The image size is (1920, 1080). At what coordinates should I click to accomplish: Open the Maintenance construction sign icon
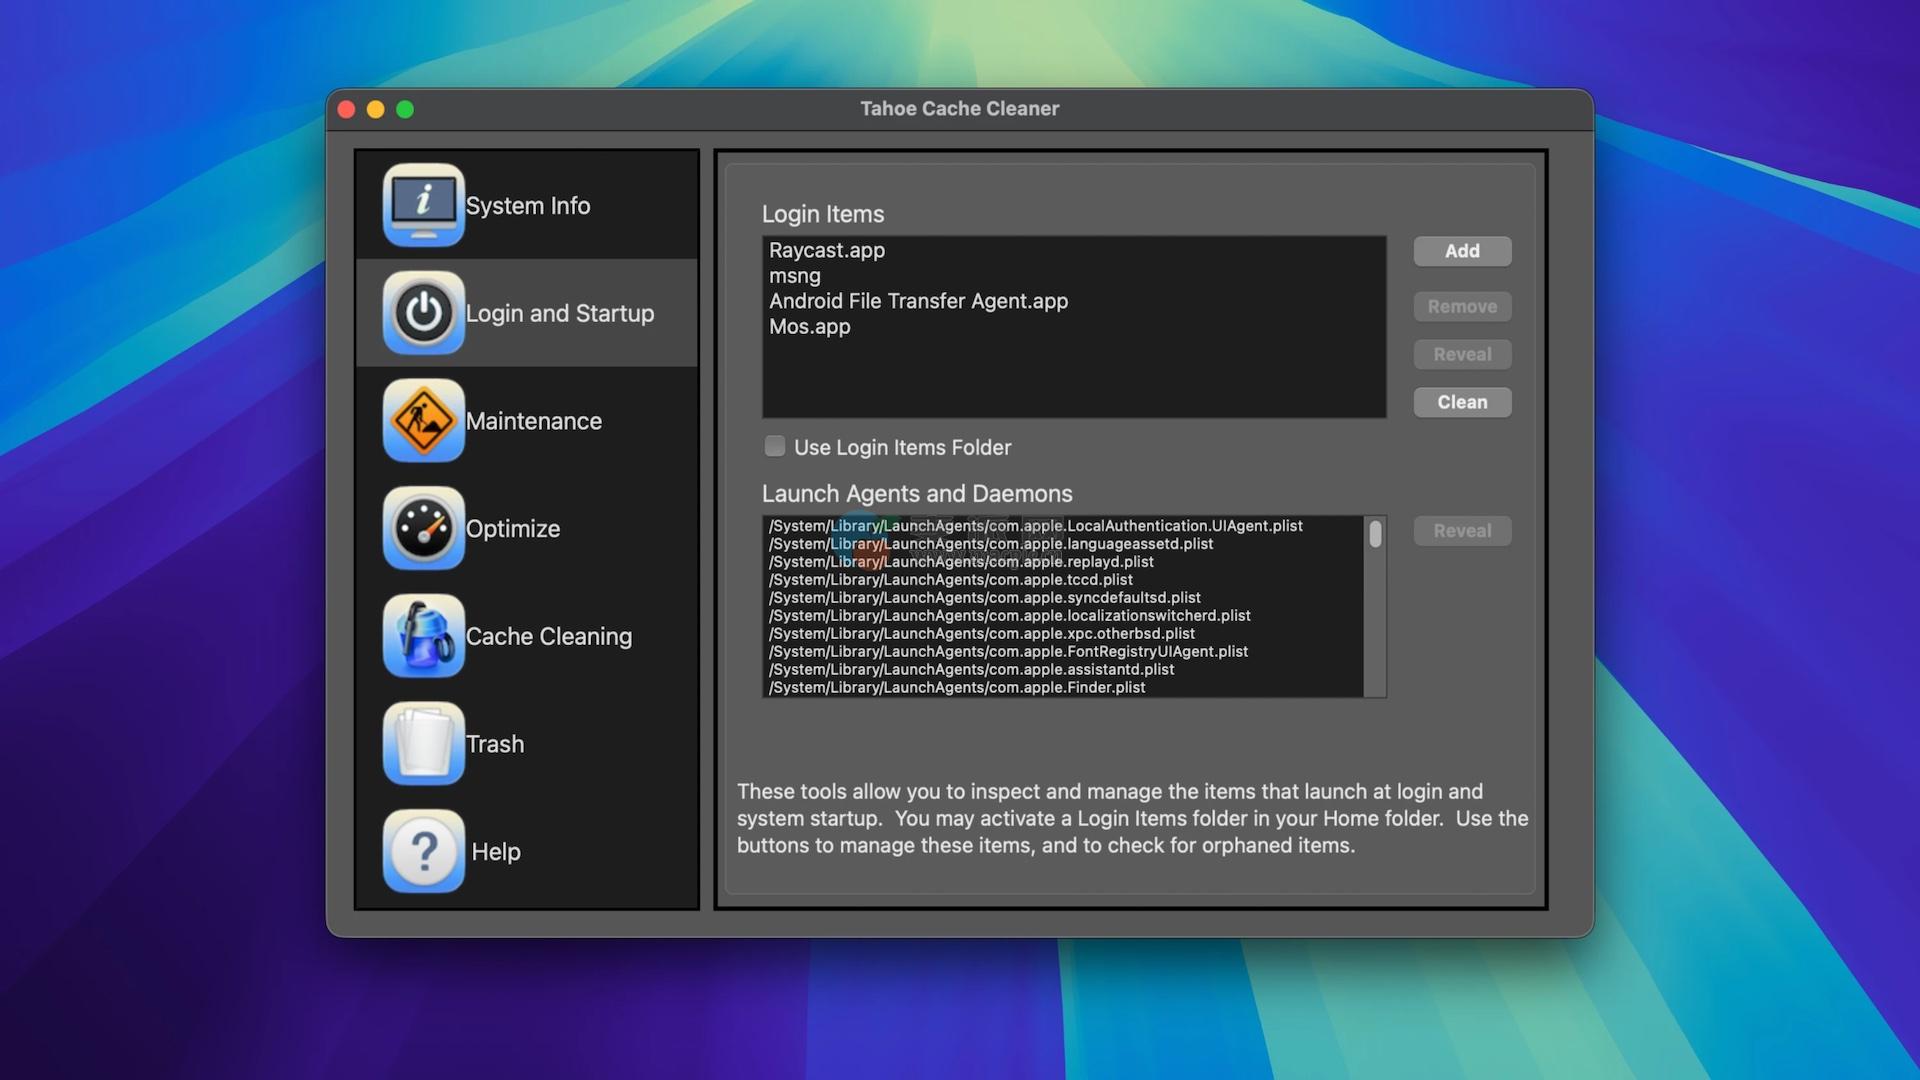(423, 421)
